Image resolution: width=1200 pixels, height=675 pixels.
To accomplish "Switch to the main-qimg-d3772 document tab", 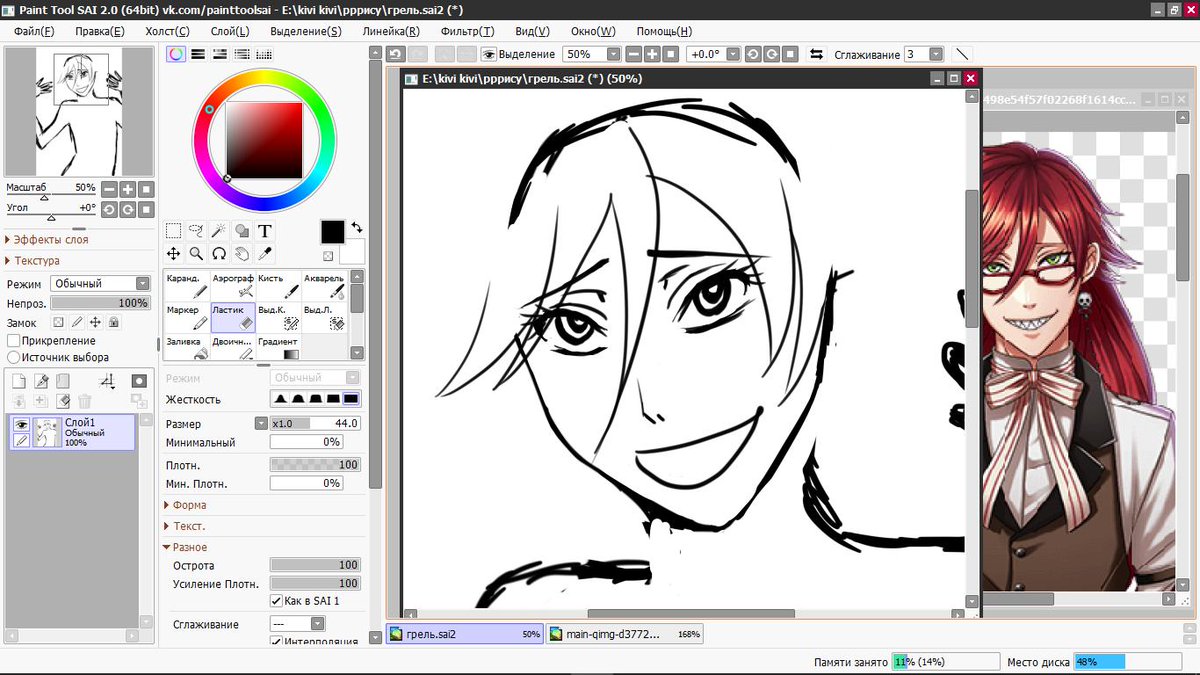I will pos(626,634).
